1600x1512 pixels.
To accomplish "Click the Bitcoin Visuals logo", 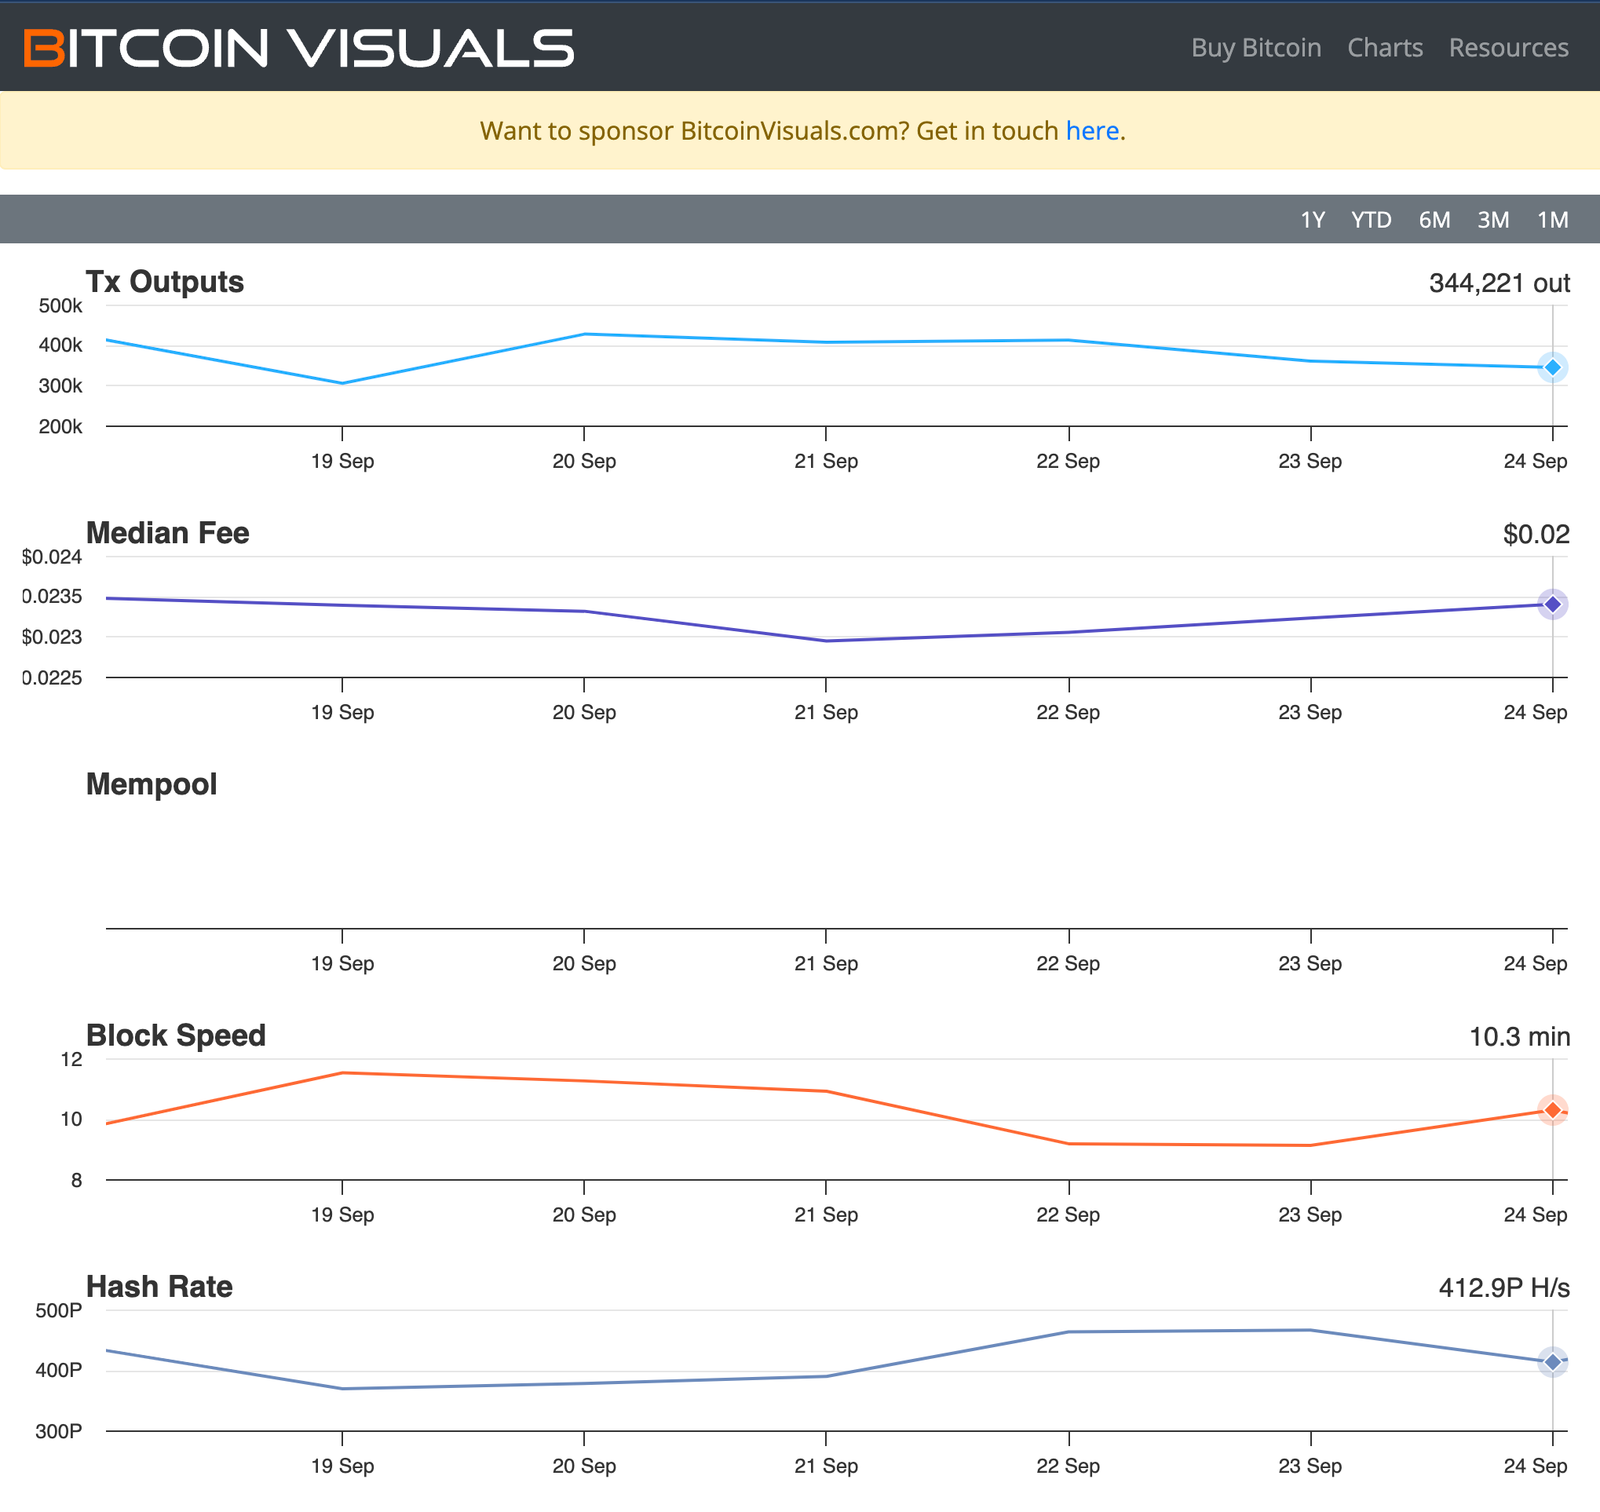I will [298, 48].
